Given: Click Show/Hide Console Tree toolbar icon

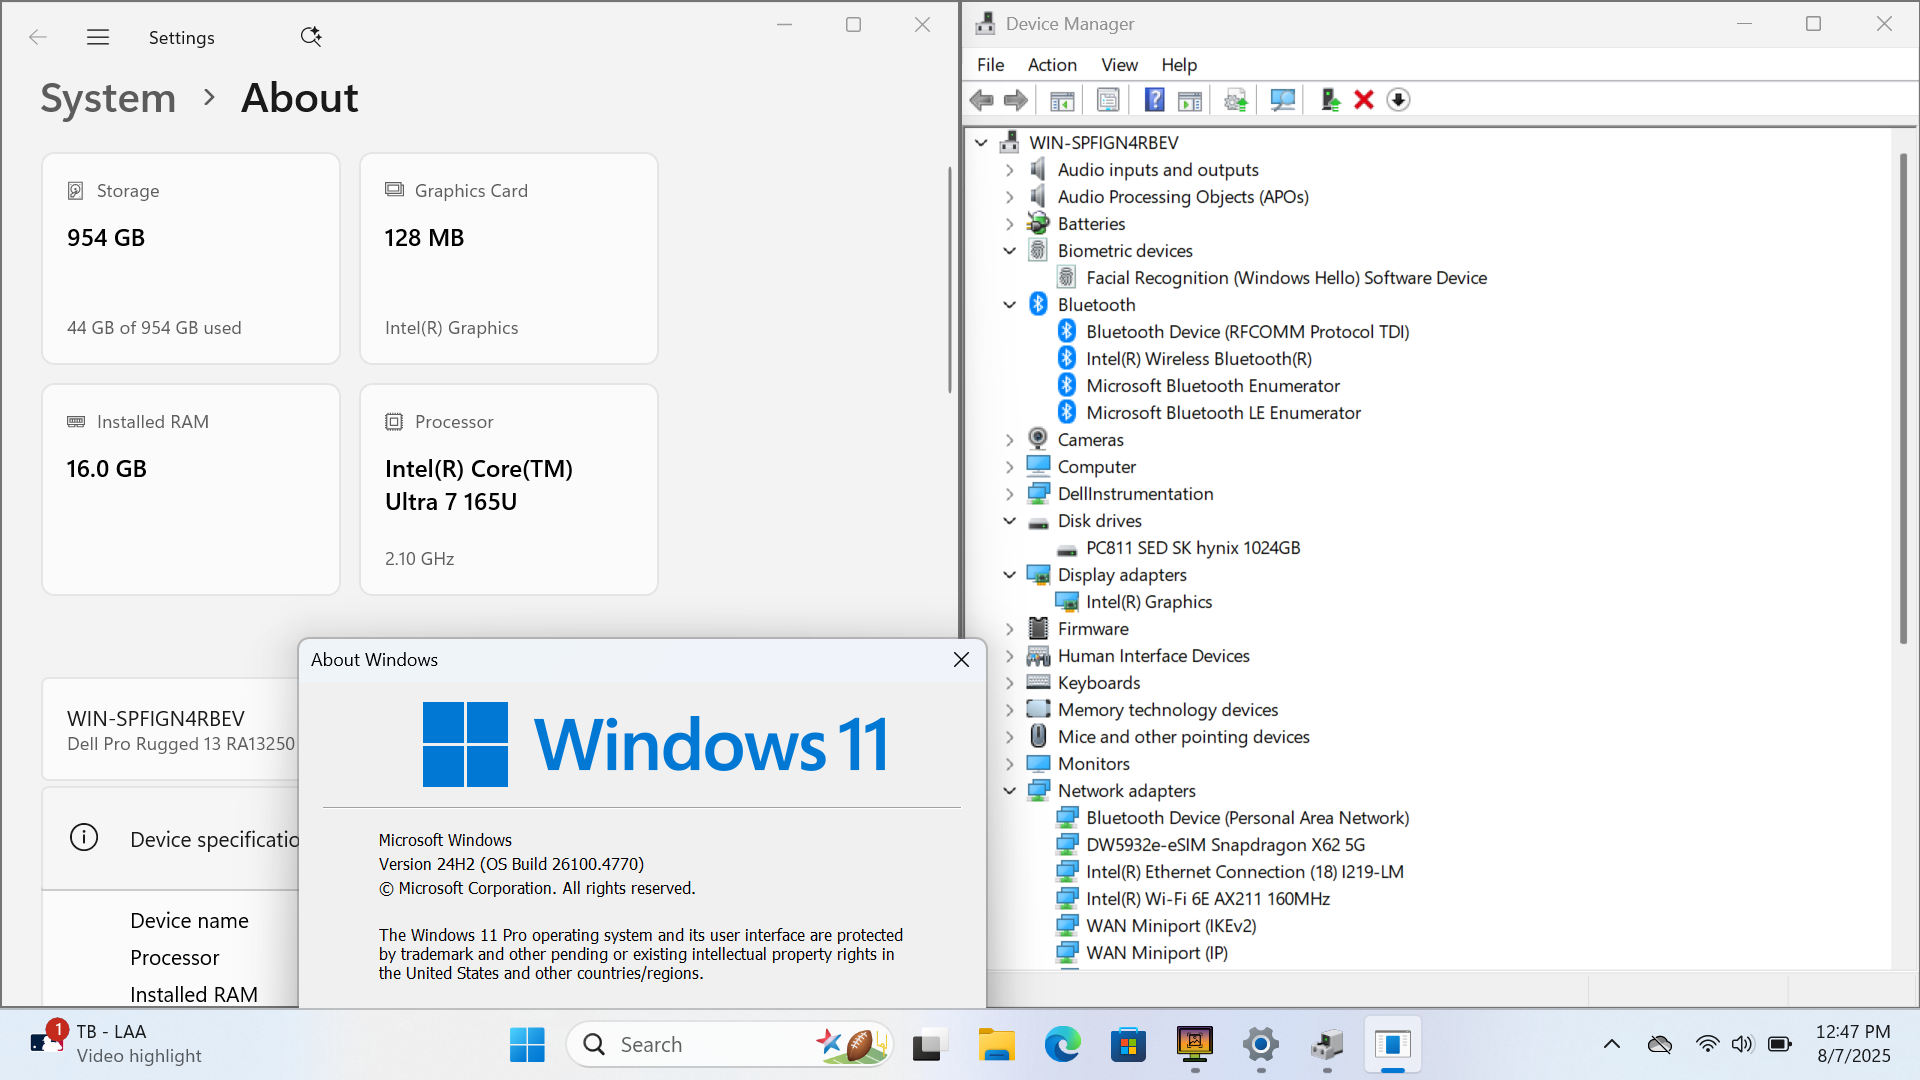Looking at the screenshot, I should click(1062, 100).
